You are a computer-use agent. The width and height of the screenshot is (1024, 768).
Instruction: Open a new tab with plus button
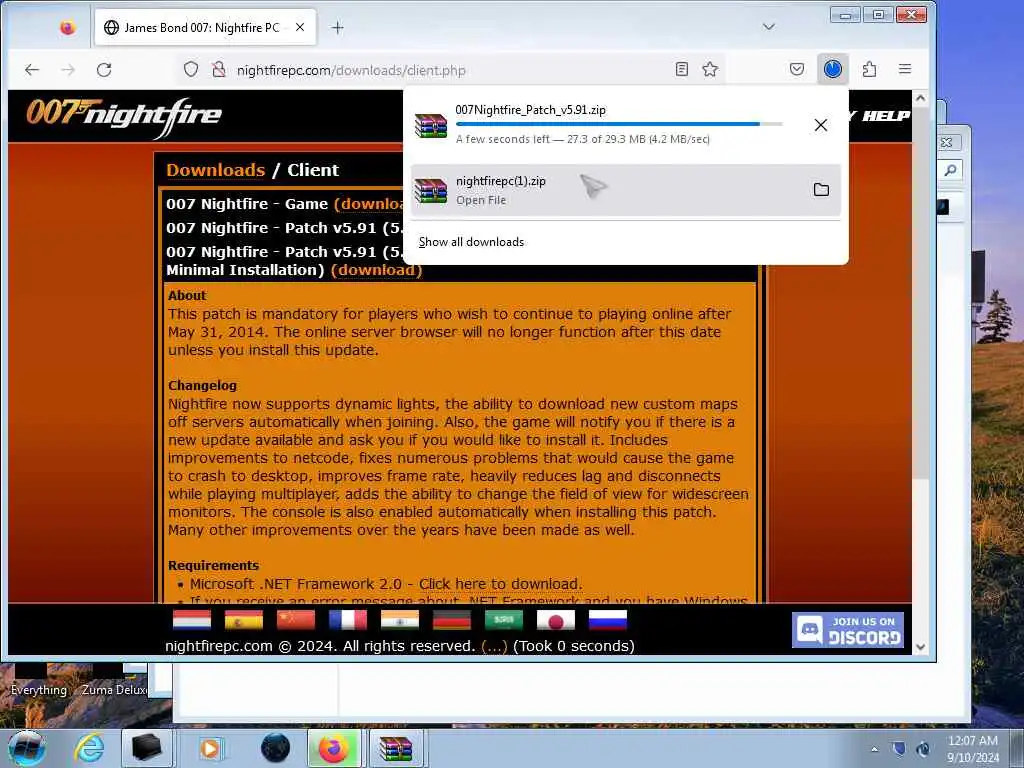click(x=337, y=27)
